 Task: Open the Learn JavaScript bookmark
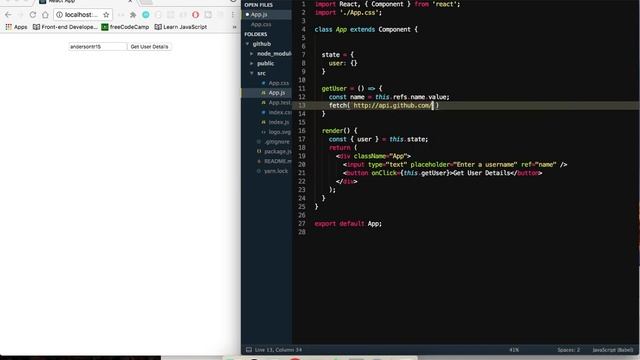coord(181,27)
